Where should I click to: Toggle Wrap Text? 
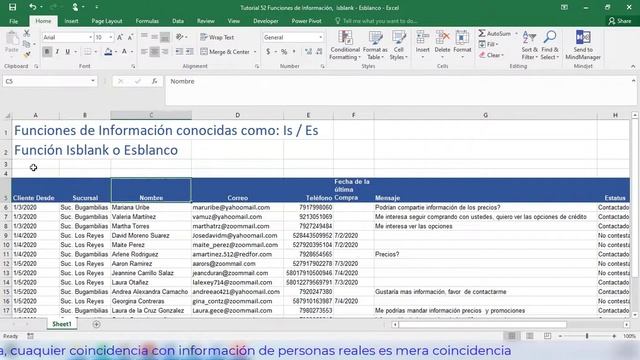point(217,37)
